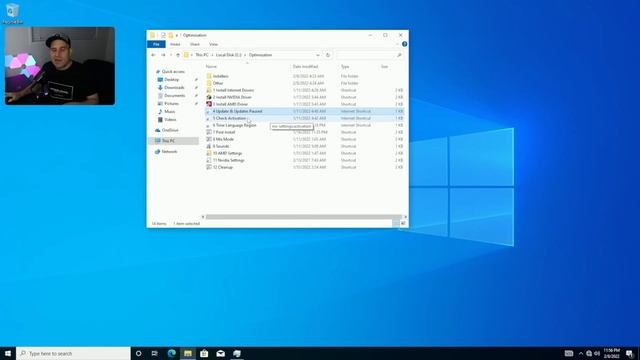Open Videos in navigation pane
Viewport: 640px width, 360px height.
(x=170, y=120)
